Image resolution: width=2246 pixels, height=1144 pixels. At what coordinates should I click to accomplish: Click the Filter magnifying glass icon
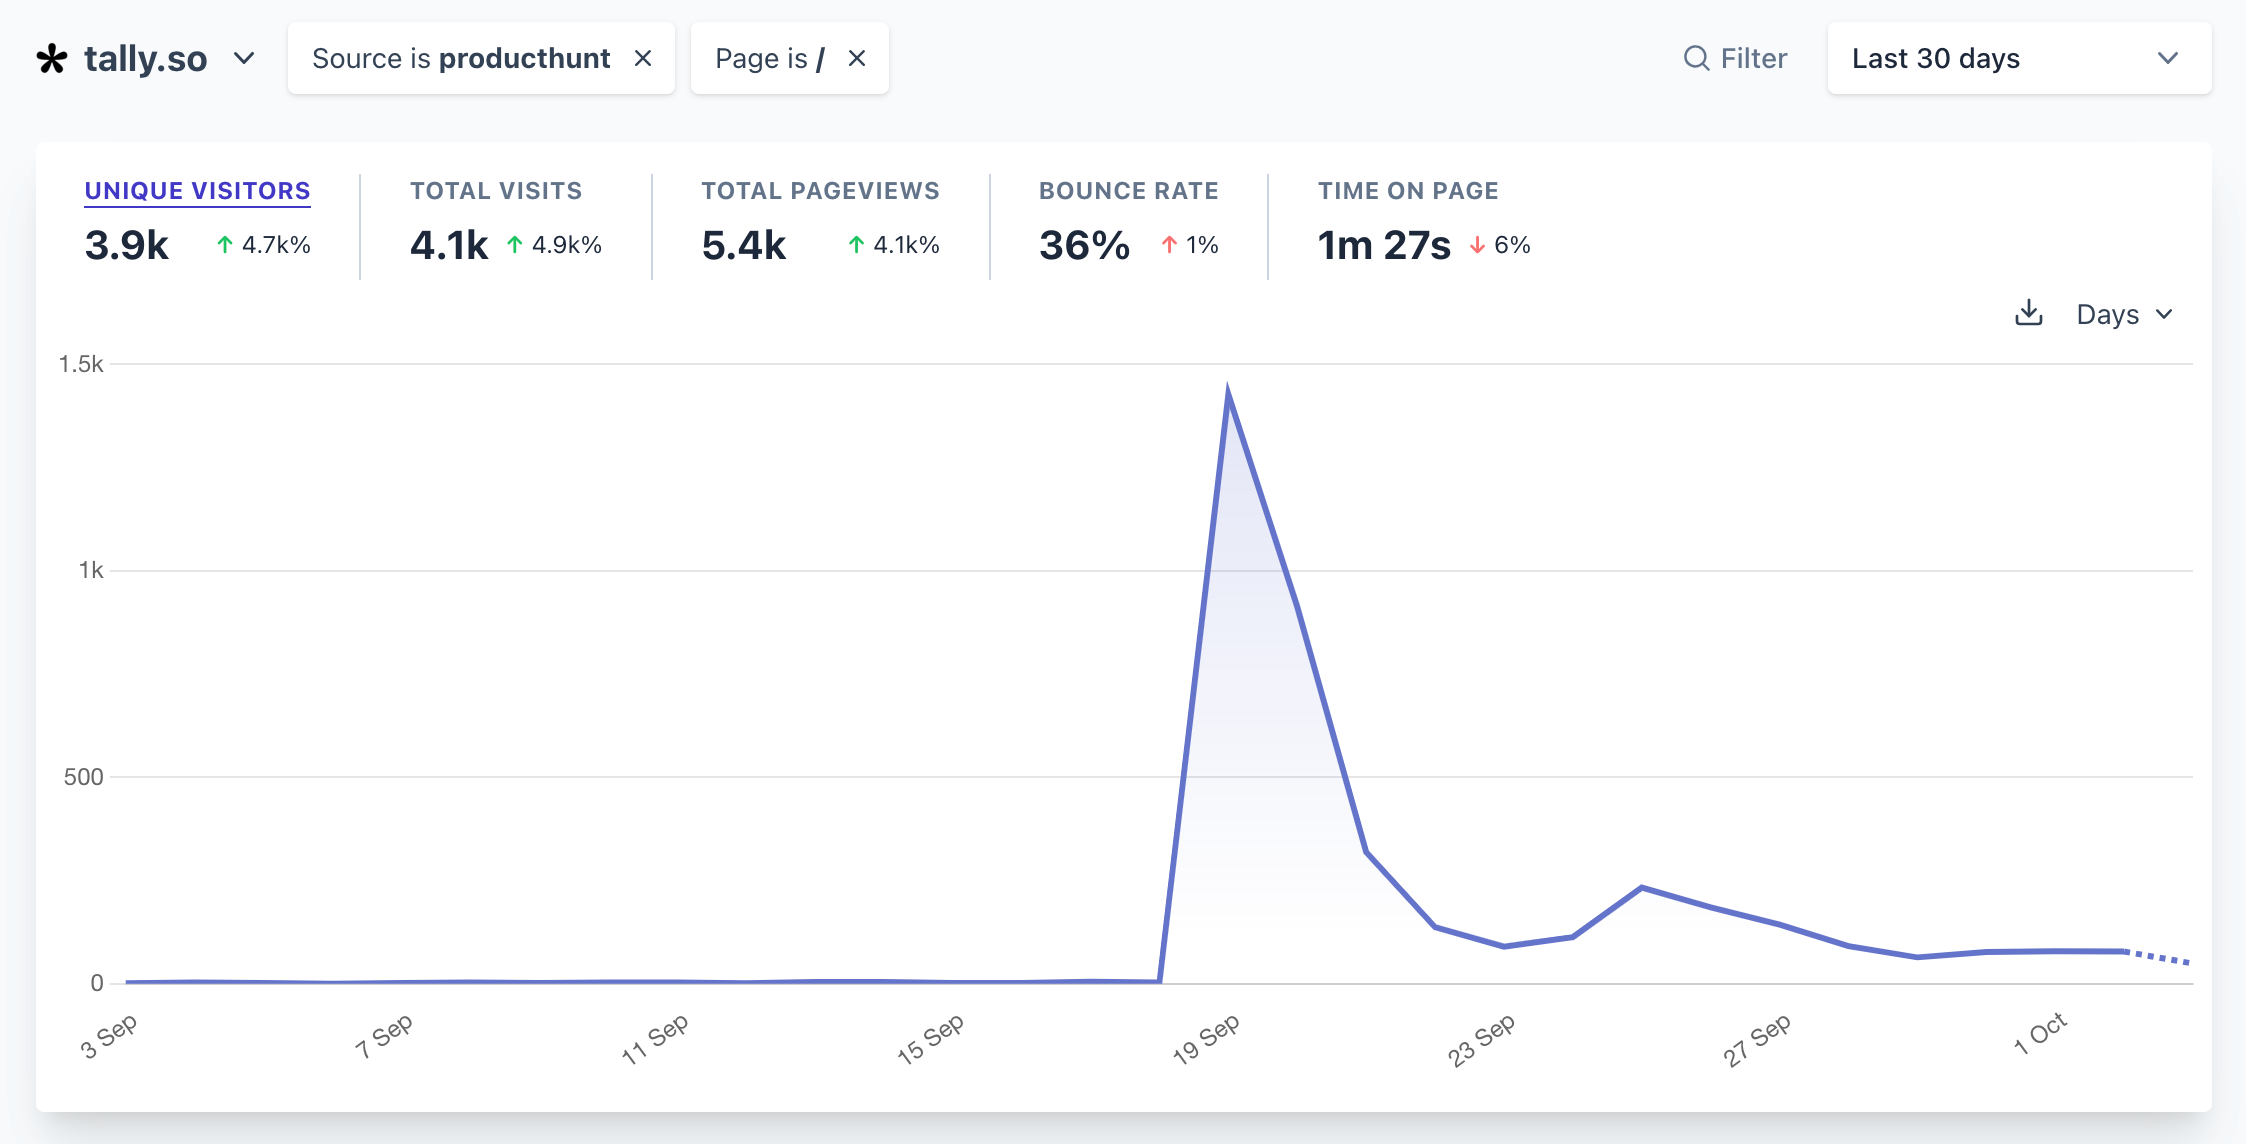tap(1696, 59)
